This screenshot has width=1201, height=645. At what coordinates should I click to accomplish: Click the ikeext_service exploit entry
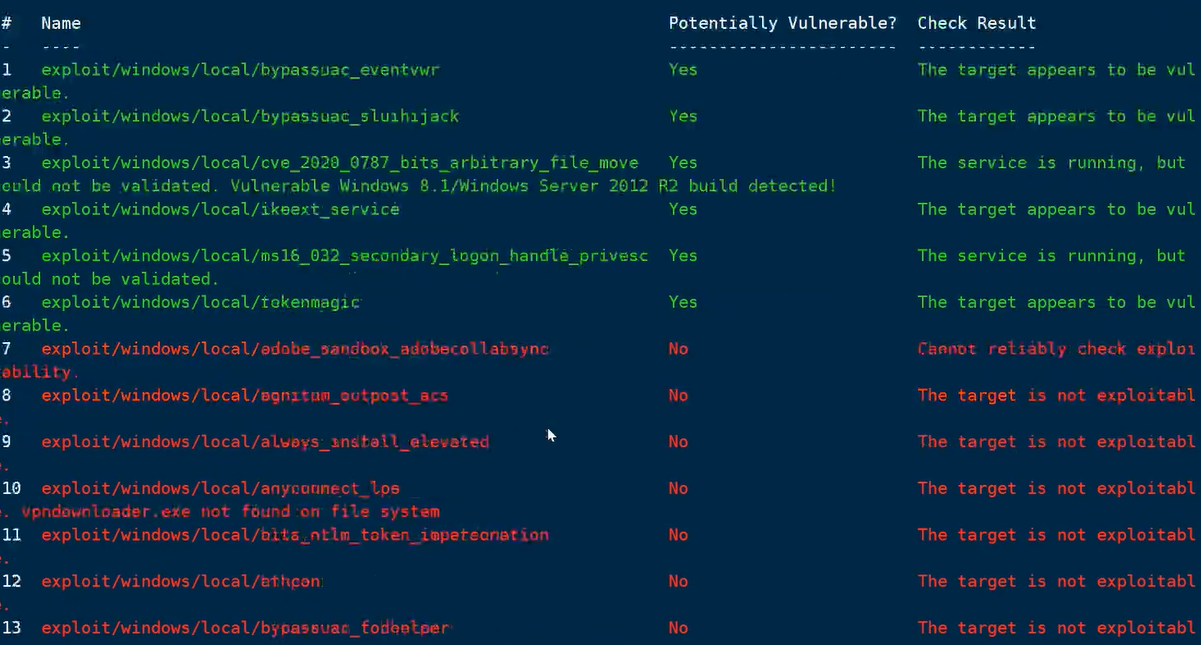click(x=220, y=209)
